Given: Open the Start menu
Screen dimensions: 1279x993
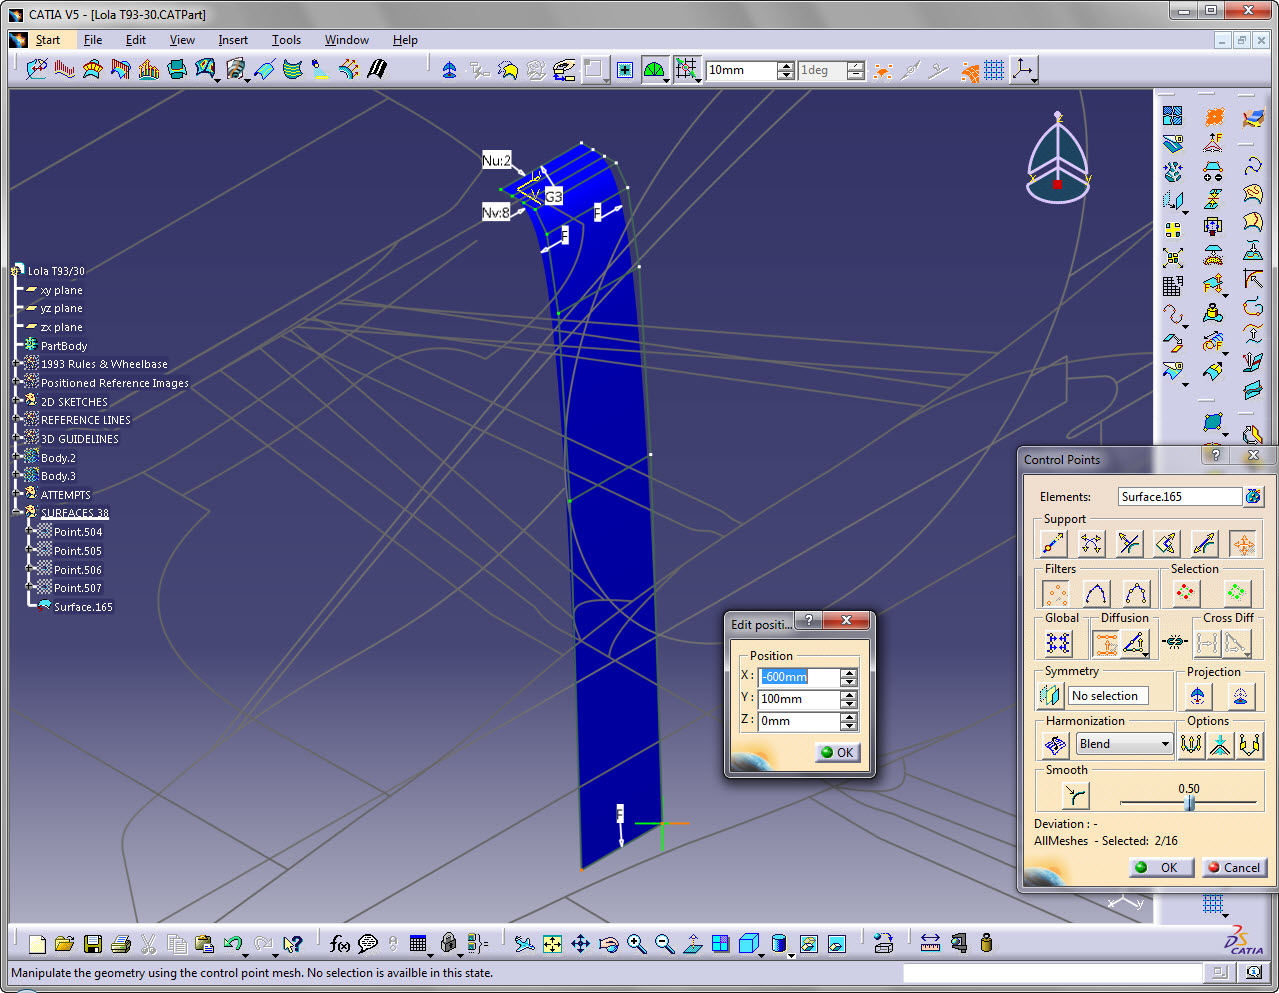Looking at the screenshot, I should (47, 40).
